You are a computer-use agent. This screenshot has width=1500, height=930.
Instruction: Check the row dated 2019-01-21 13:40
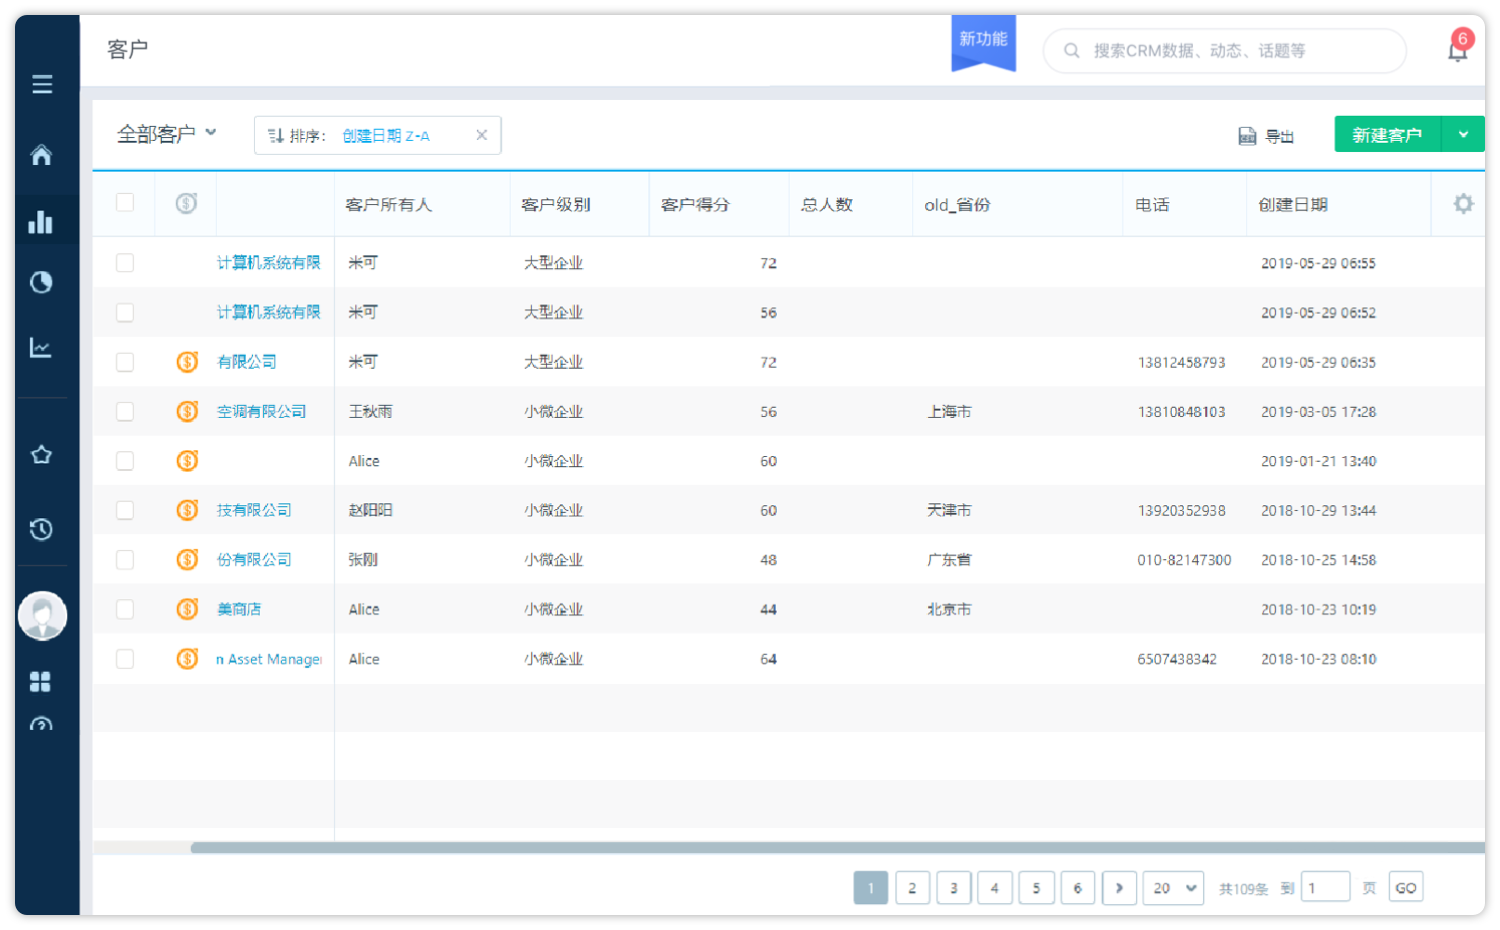pos(125,461)
